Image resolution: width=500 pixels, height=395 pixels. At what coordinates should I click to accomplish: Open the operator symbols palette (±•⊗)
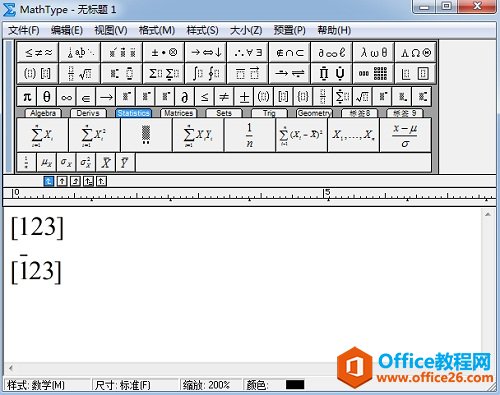coord(164,52)
